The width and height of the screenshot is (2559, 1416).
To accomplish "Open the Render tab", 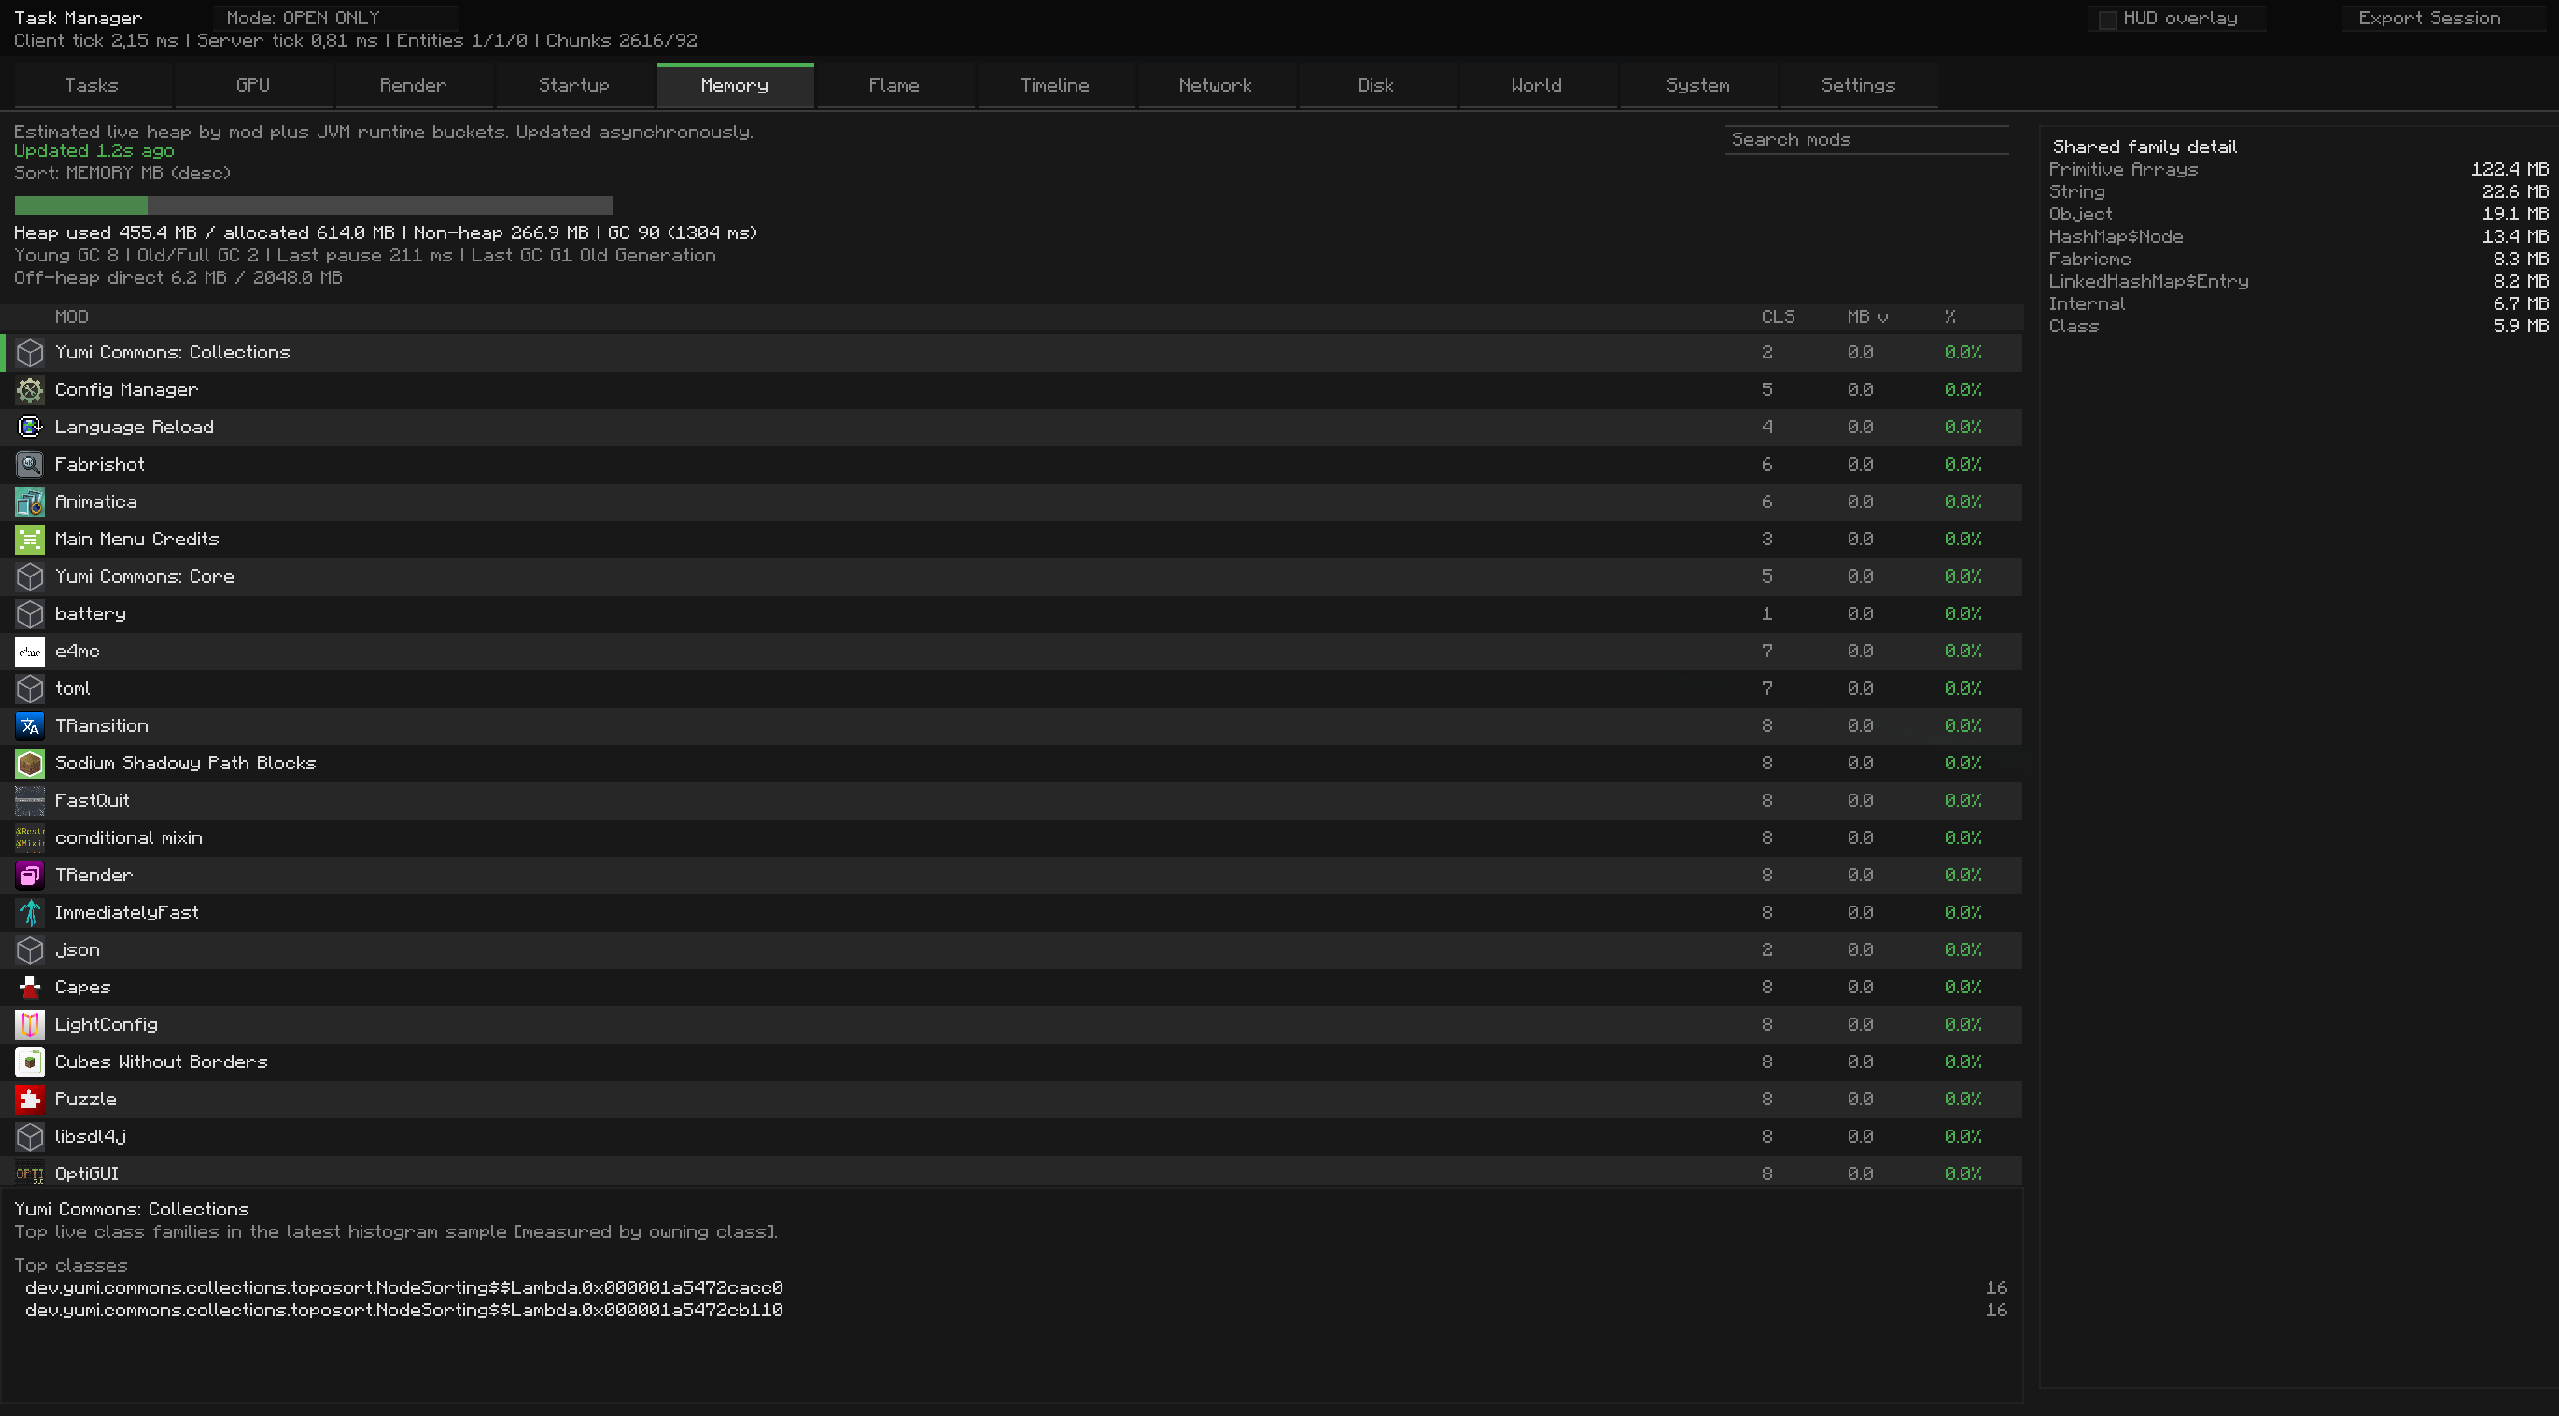I will point(413,86).
